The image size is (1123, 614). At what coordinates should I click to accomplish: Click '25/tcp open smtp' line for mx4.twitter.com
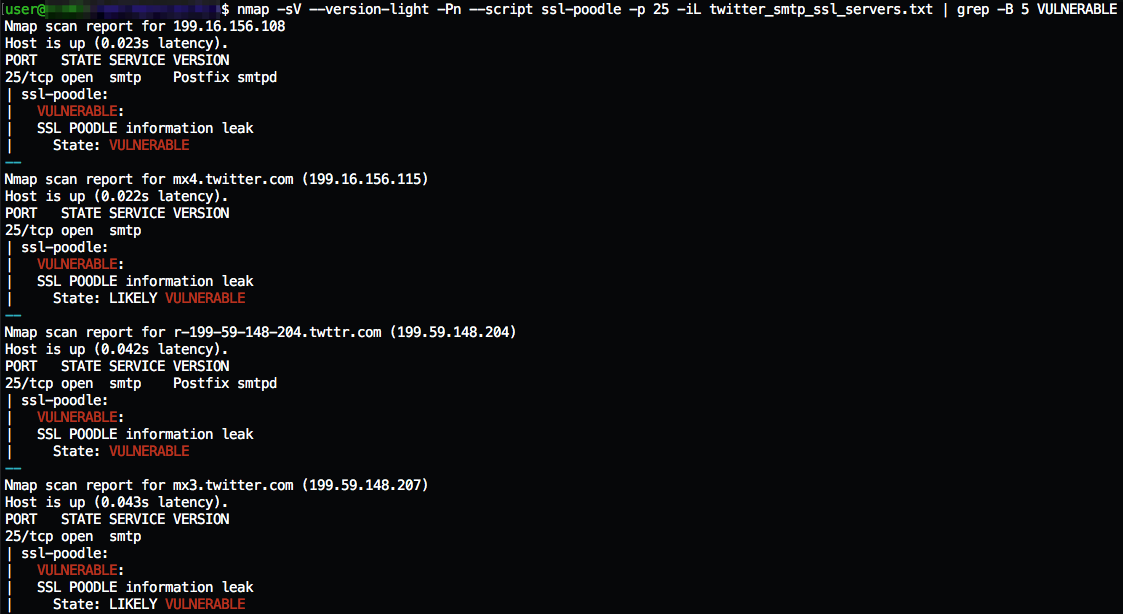(x=73, y=231)
